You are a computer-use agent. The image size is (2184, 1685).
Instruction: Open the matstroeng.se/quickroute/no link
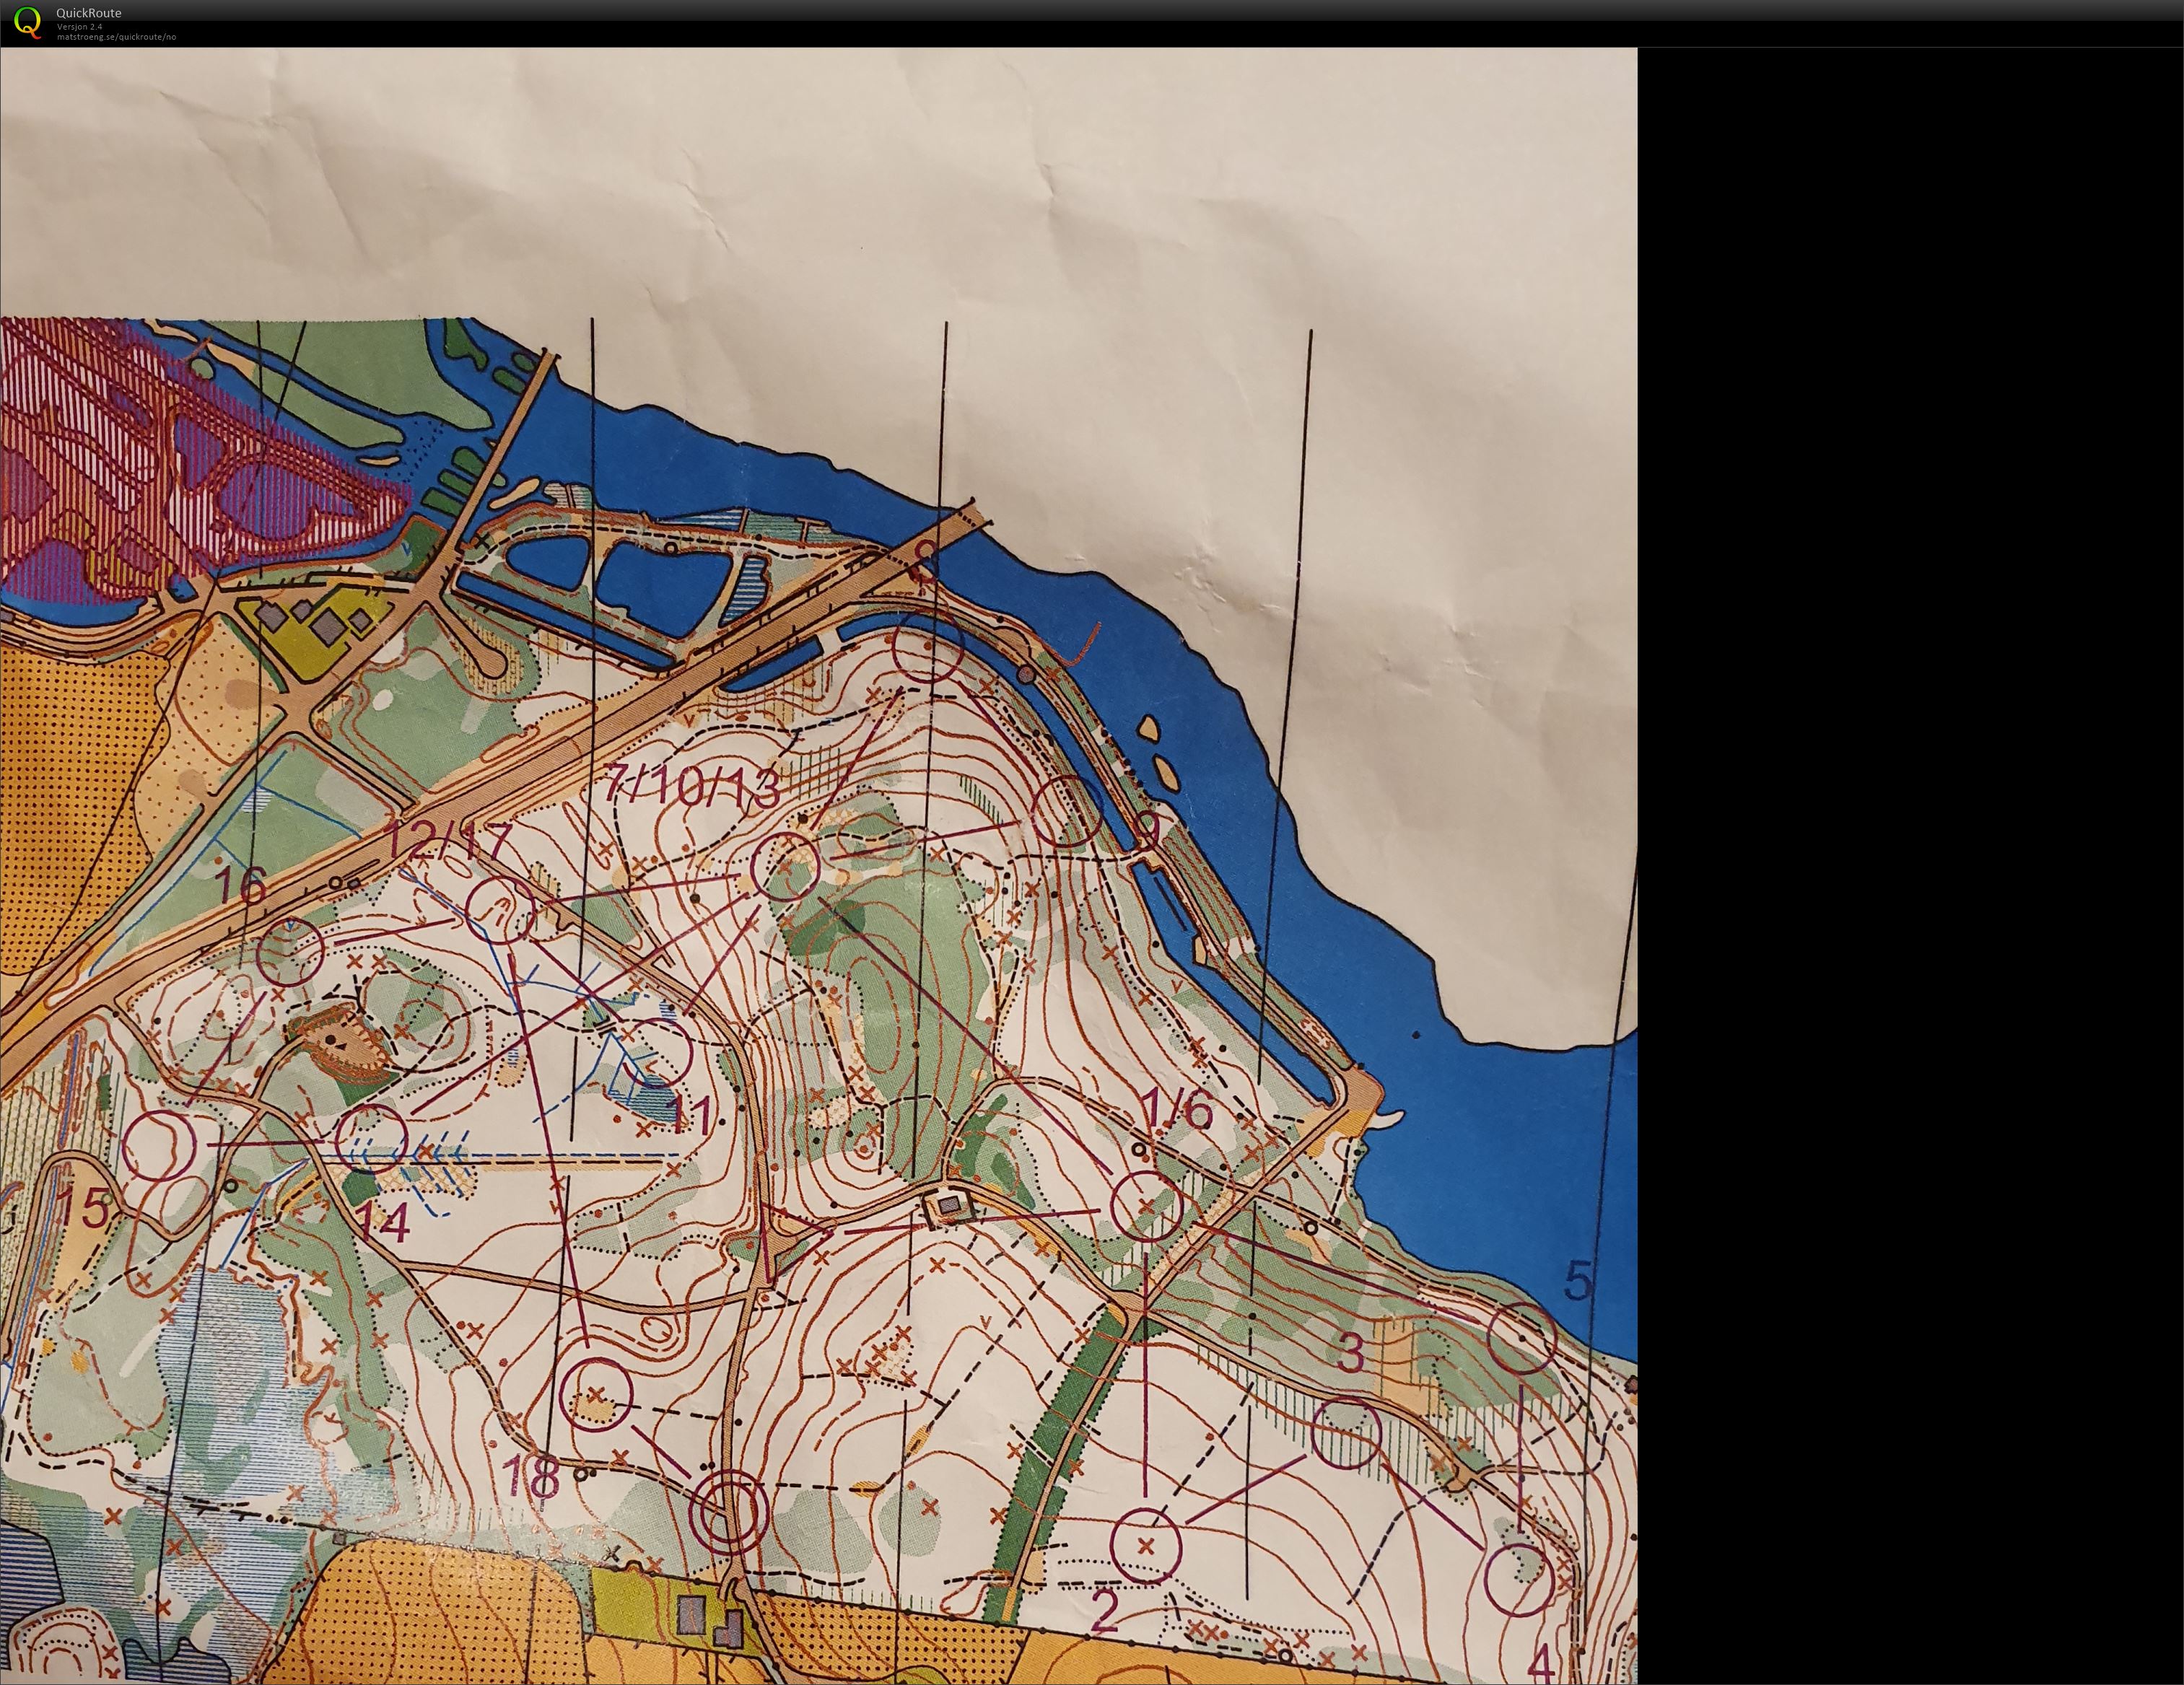point(116,37)
